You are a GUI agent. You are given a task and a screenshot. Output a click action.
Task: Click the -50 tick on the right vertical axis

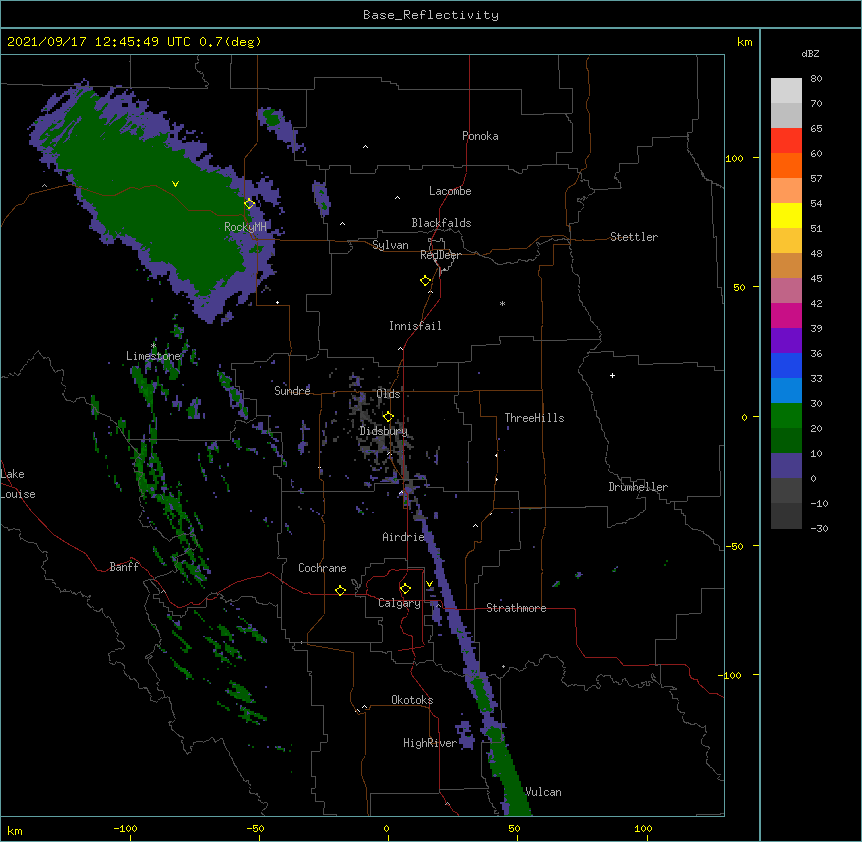[734, 546]
